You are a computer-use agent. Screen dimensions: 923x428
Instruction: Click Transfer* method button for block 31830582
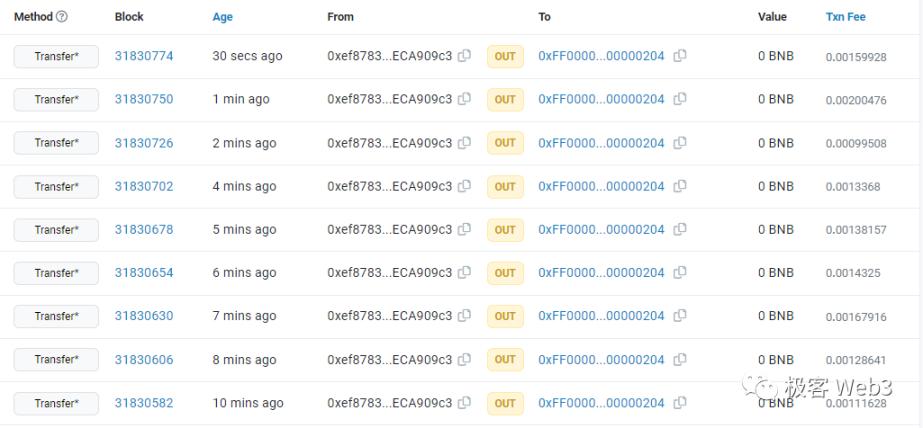point(56,403)
